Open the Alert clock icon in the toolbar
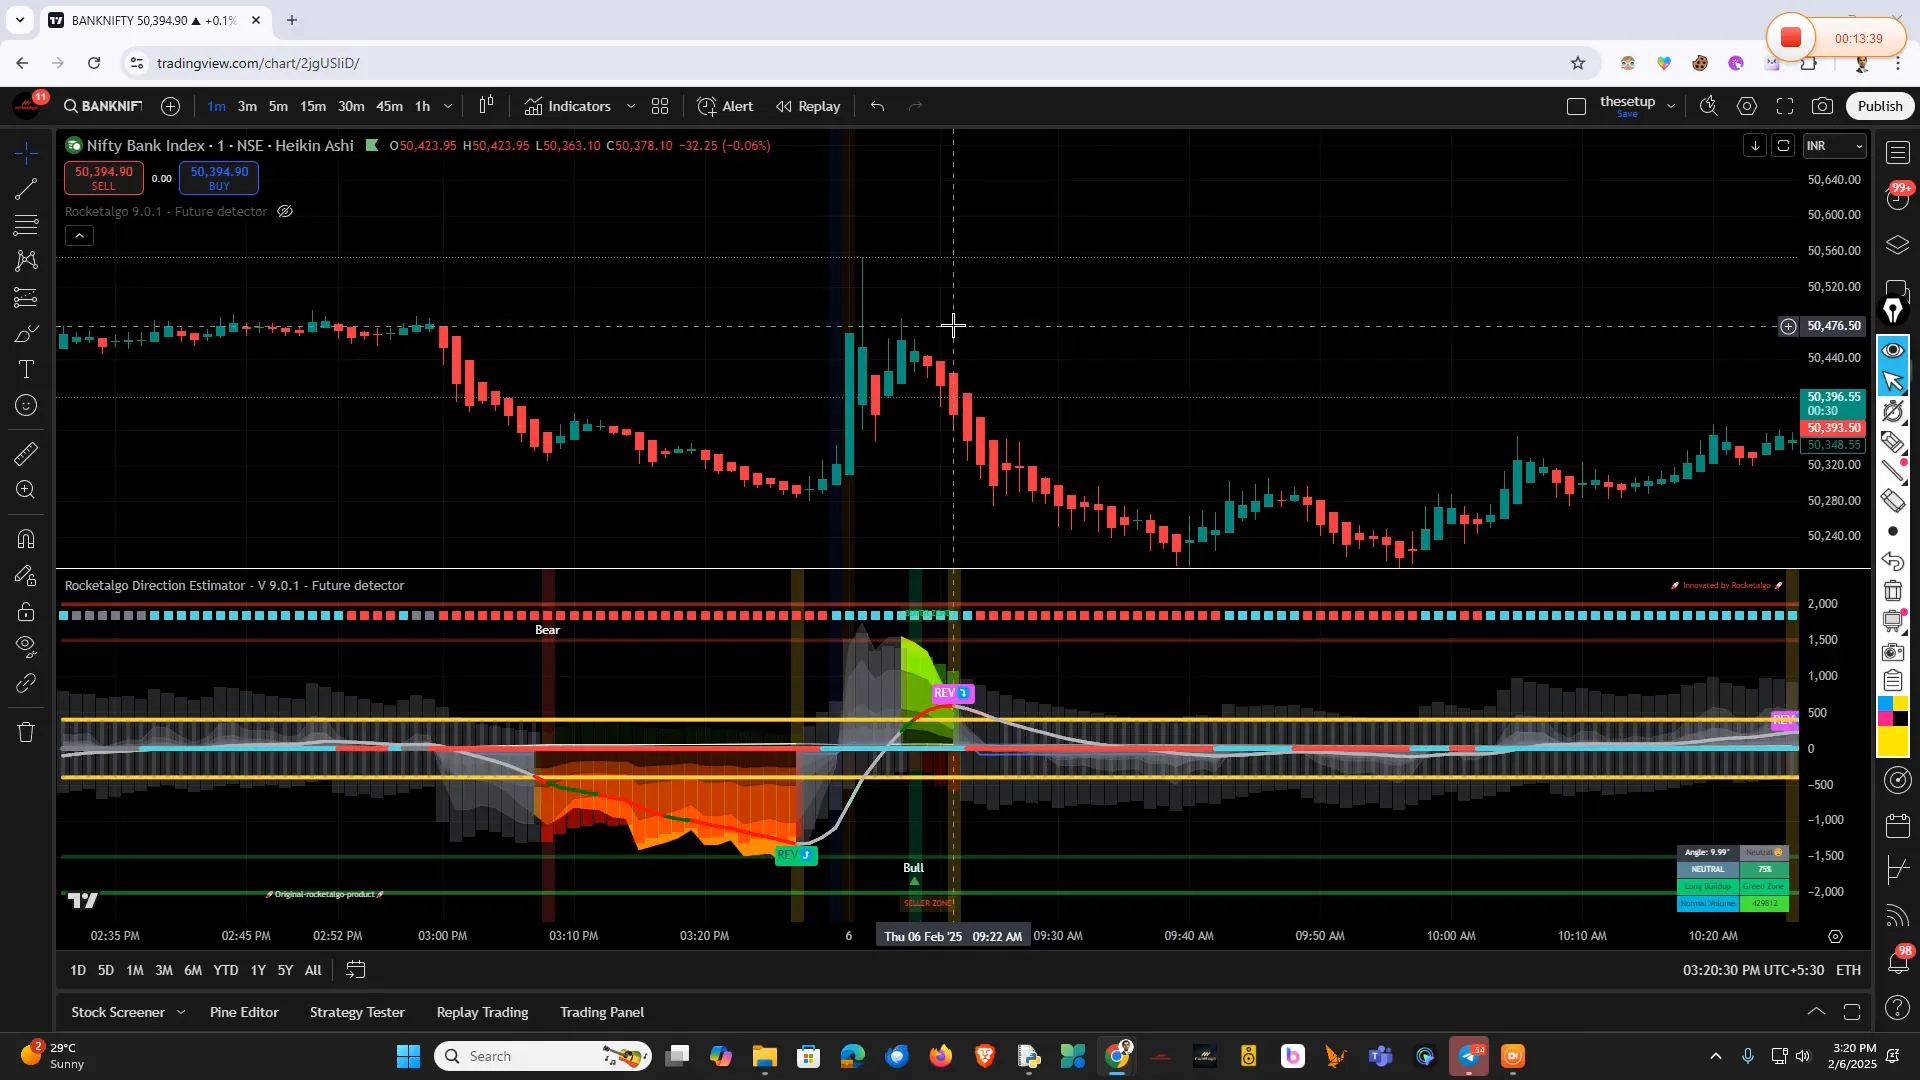Image resolution: width=1920 pixels, height=1080 pixels. point(707,106)
